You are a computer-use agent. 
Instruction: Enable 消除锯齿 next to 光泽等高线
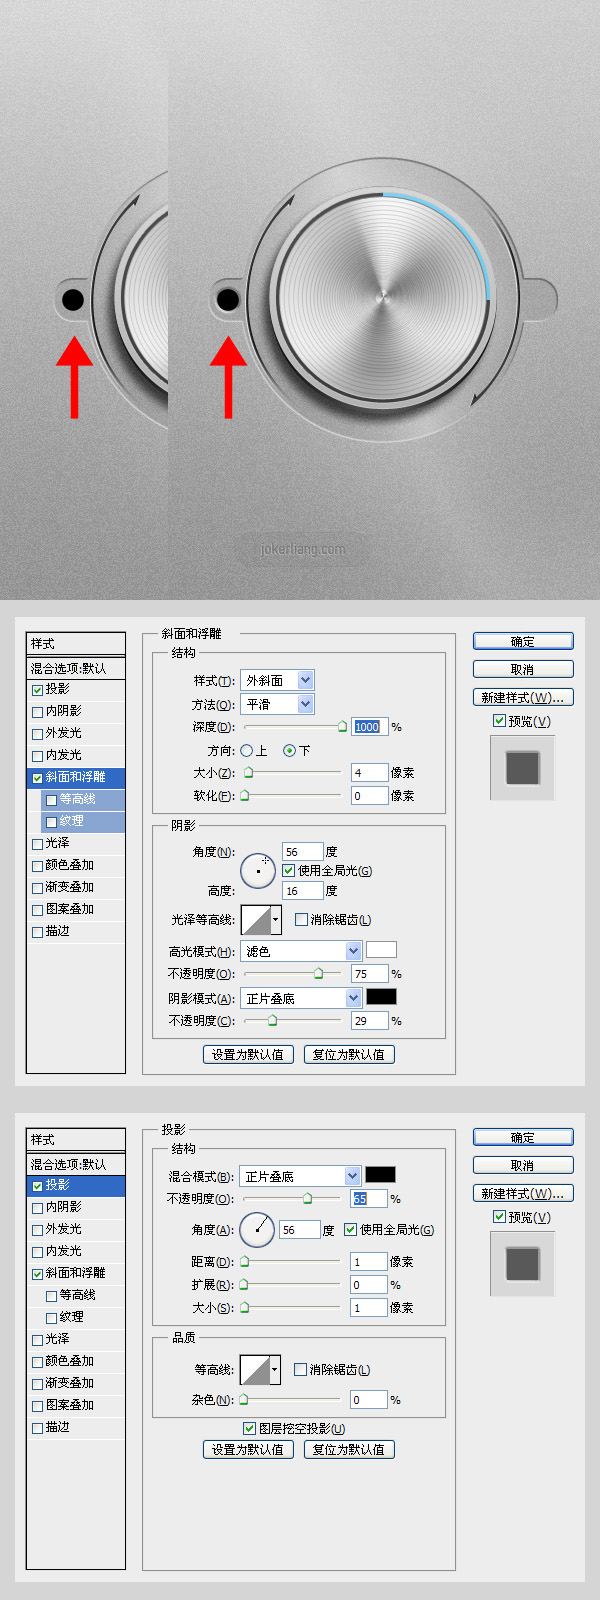pos(301,919)
